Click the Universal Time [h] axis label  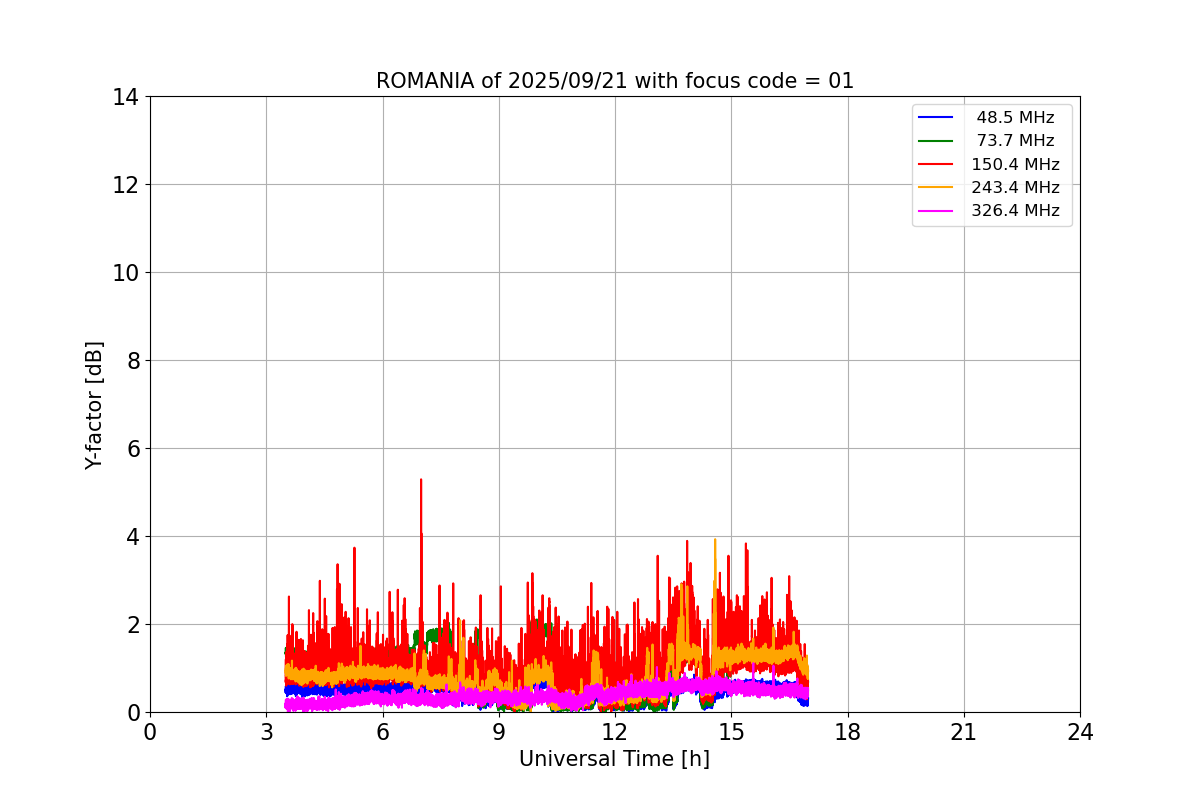[x=614, y=759]
